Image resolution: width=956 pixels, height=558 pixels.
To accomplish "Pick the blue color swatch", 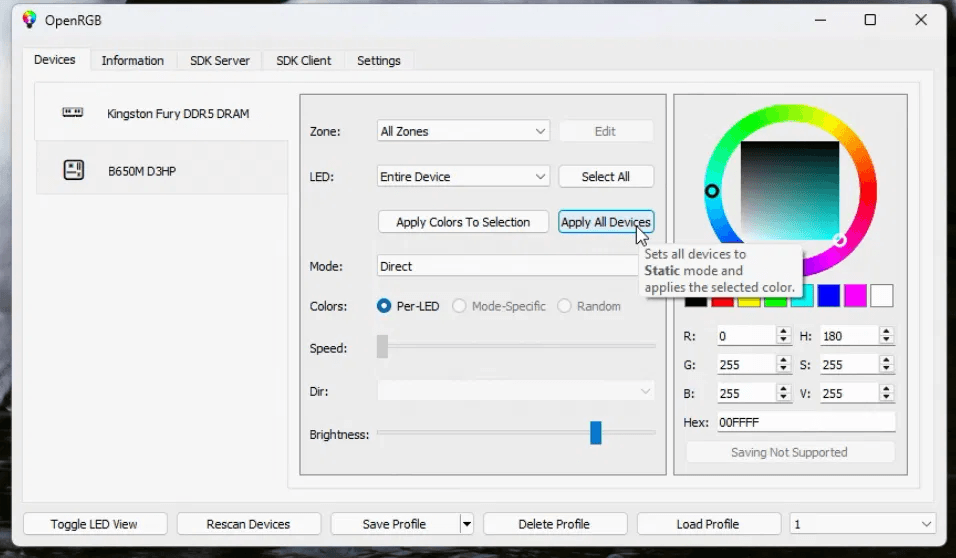I will click(829, 296).
